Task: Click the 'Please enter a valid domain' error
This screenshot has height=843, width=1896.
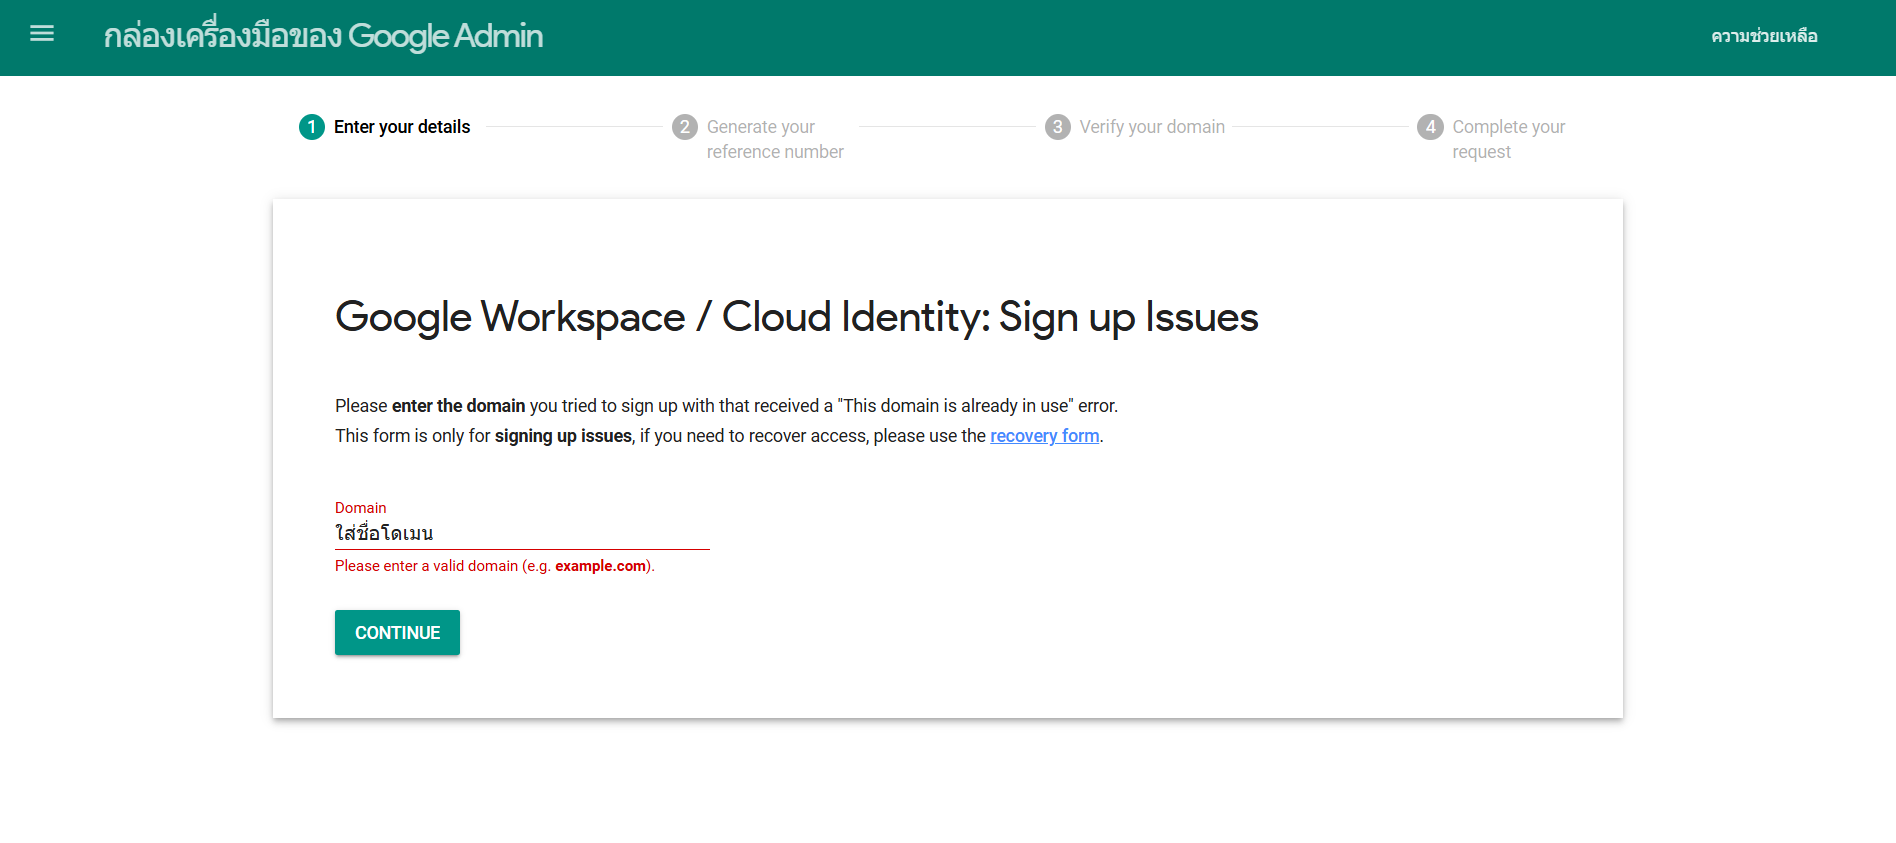Action: [x=495, y=566]
